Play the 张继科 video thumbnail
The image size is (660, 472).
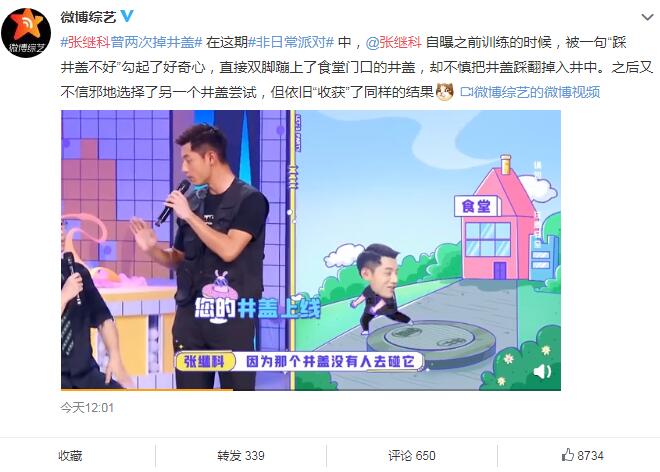click(311, 250)
